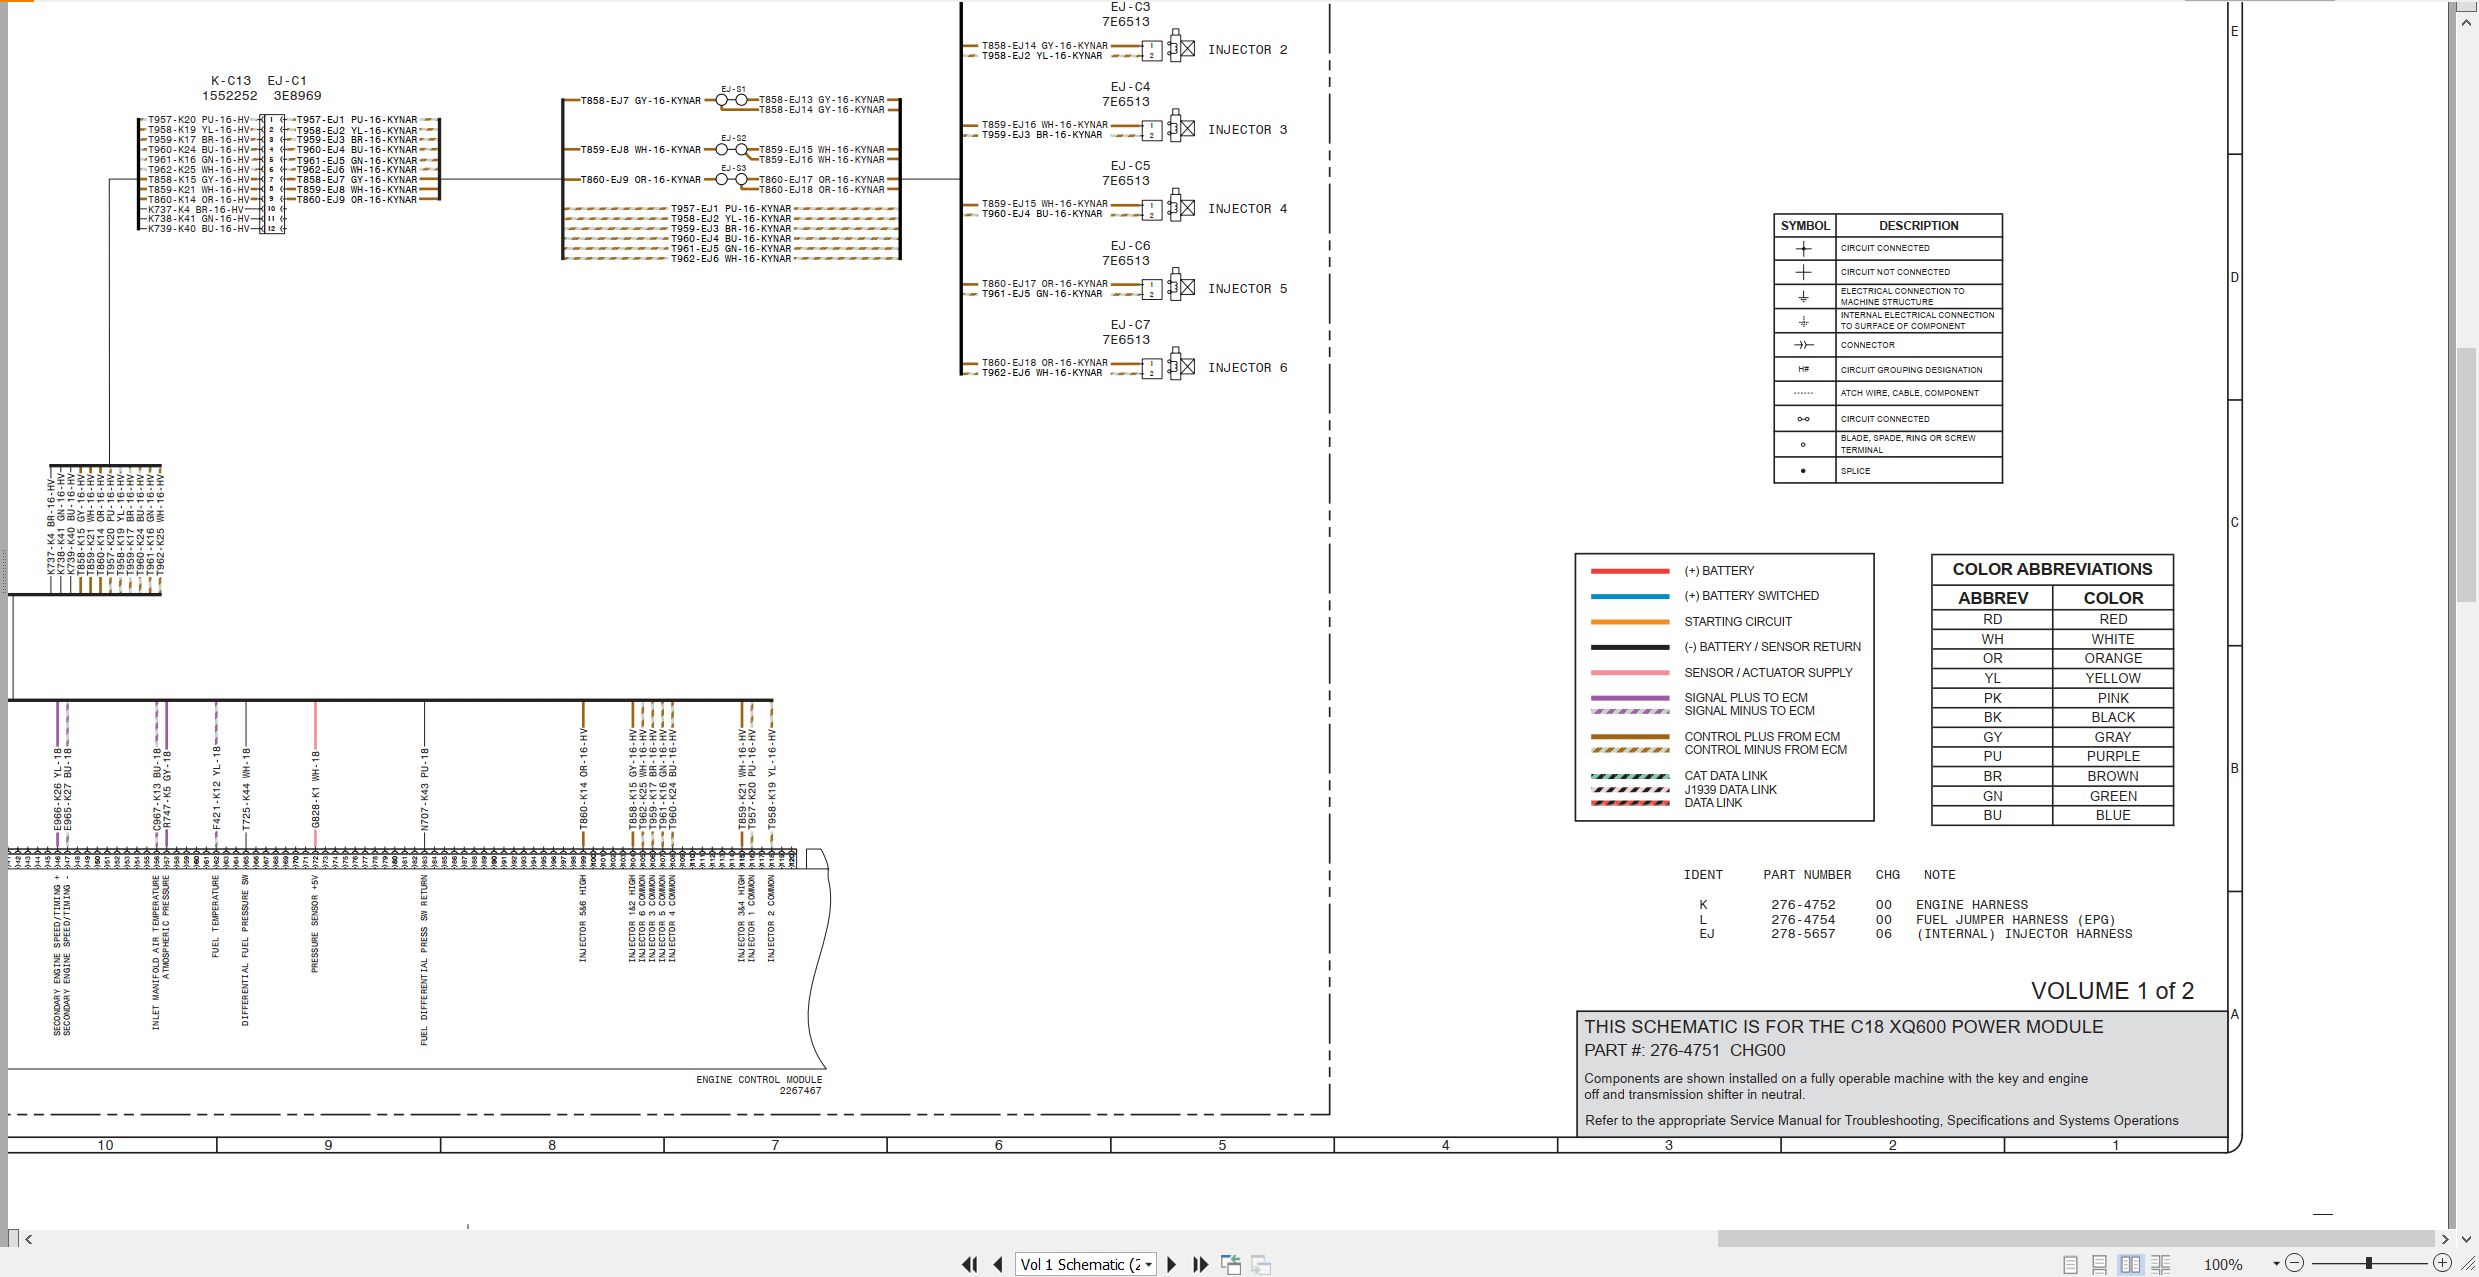Click the vertical scrollbar thumb
This screenshot has height=1277, width=2479.
point(2467,475)
